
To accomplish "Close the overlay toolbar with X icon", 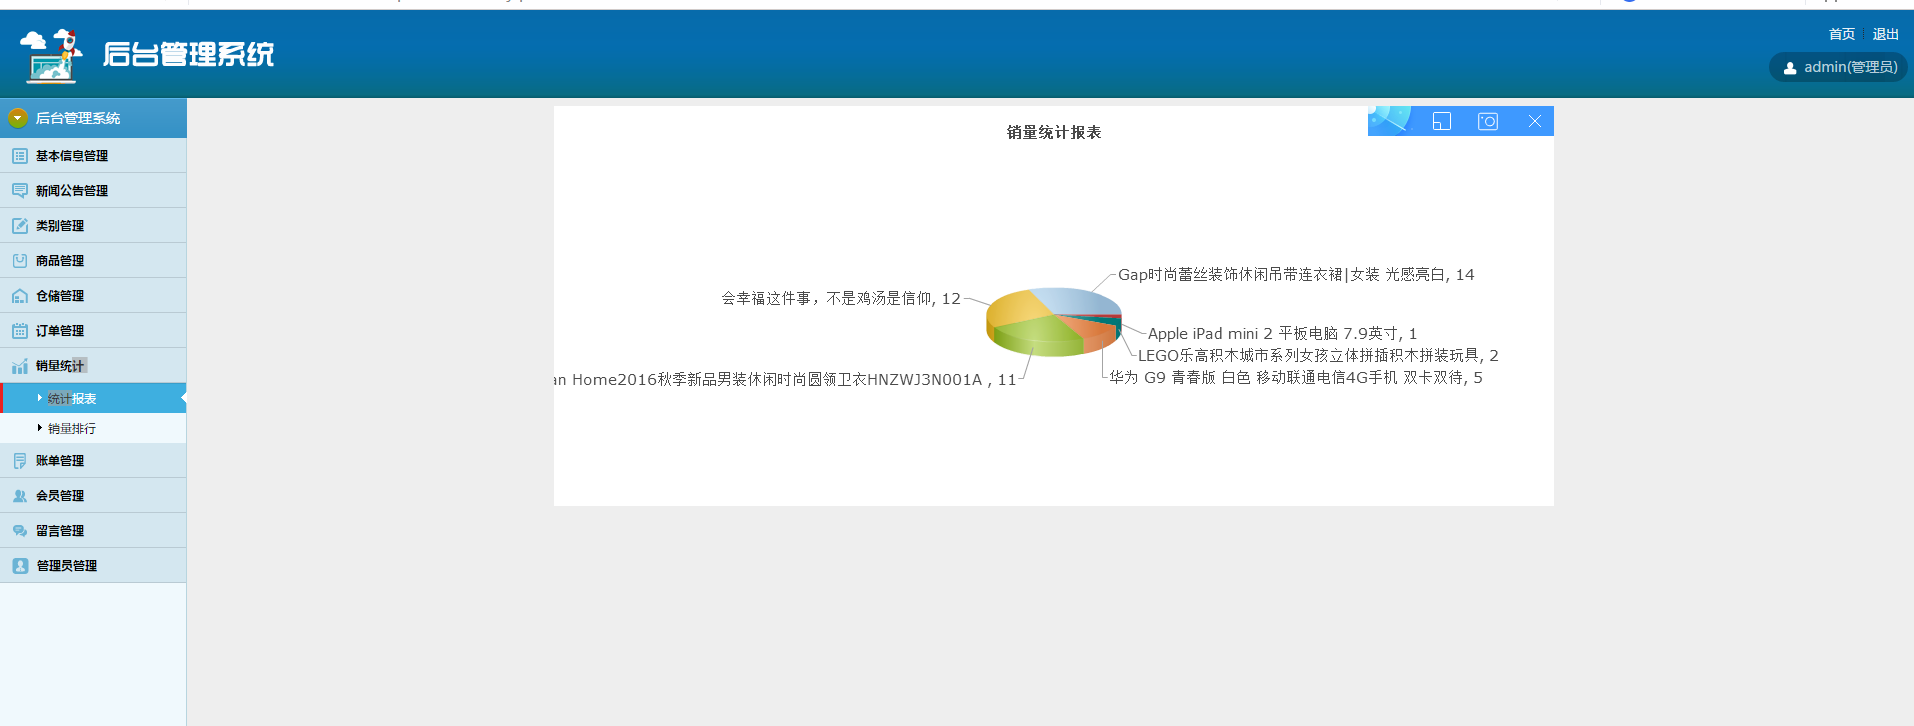I will 1535,121.
